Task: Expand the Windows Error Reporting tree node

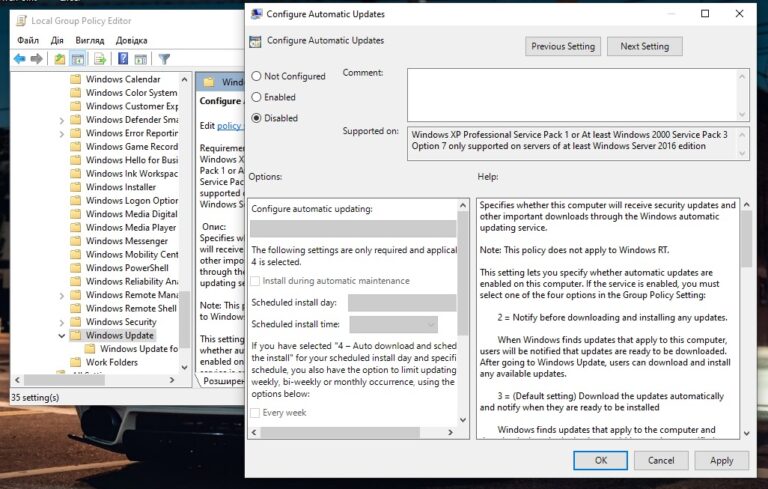Action: [61, 133]
